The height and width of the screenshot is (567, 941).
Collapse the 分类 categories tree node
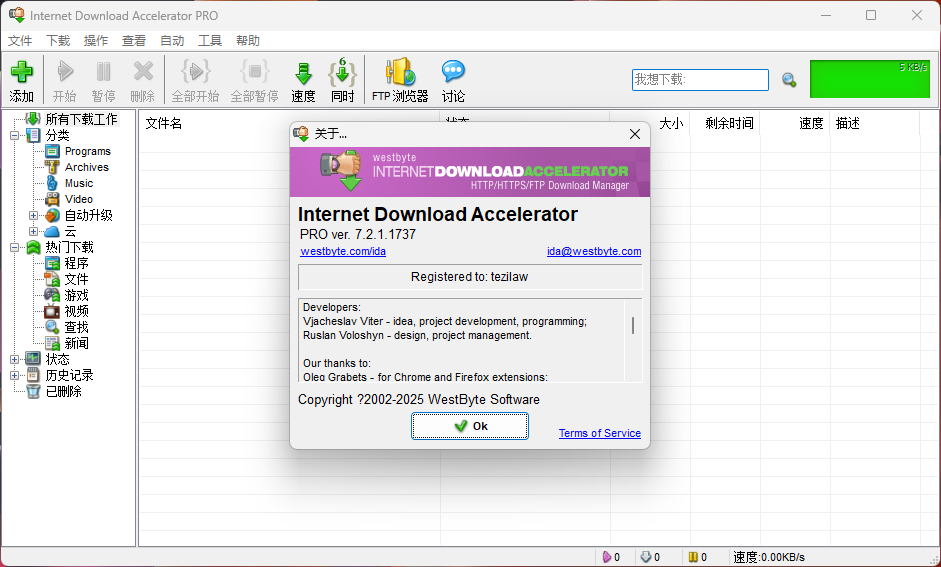pos(14,136)
